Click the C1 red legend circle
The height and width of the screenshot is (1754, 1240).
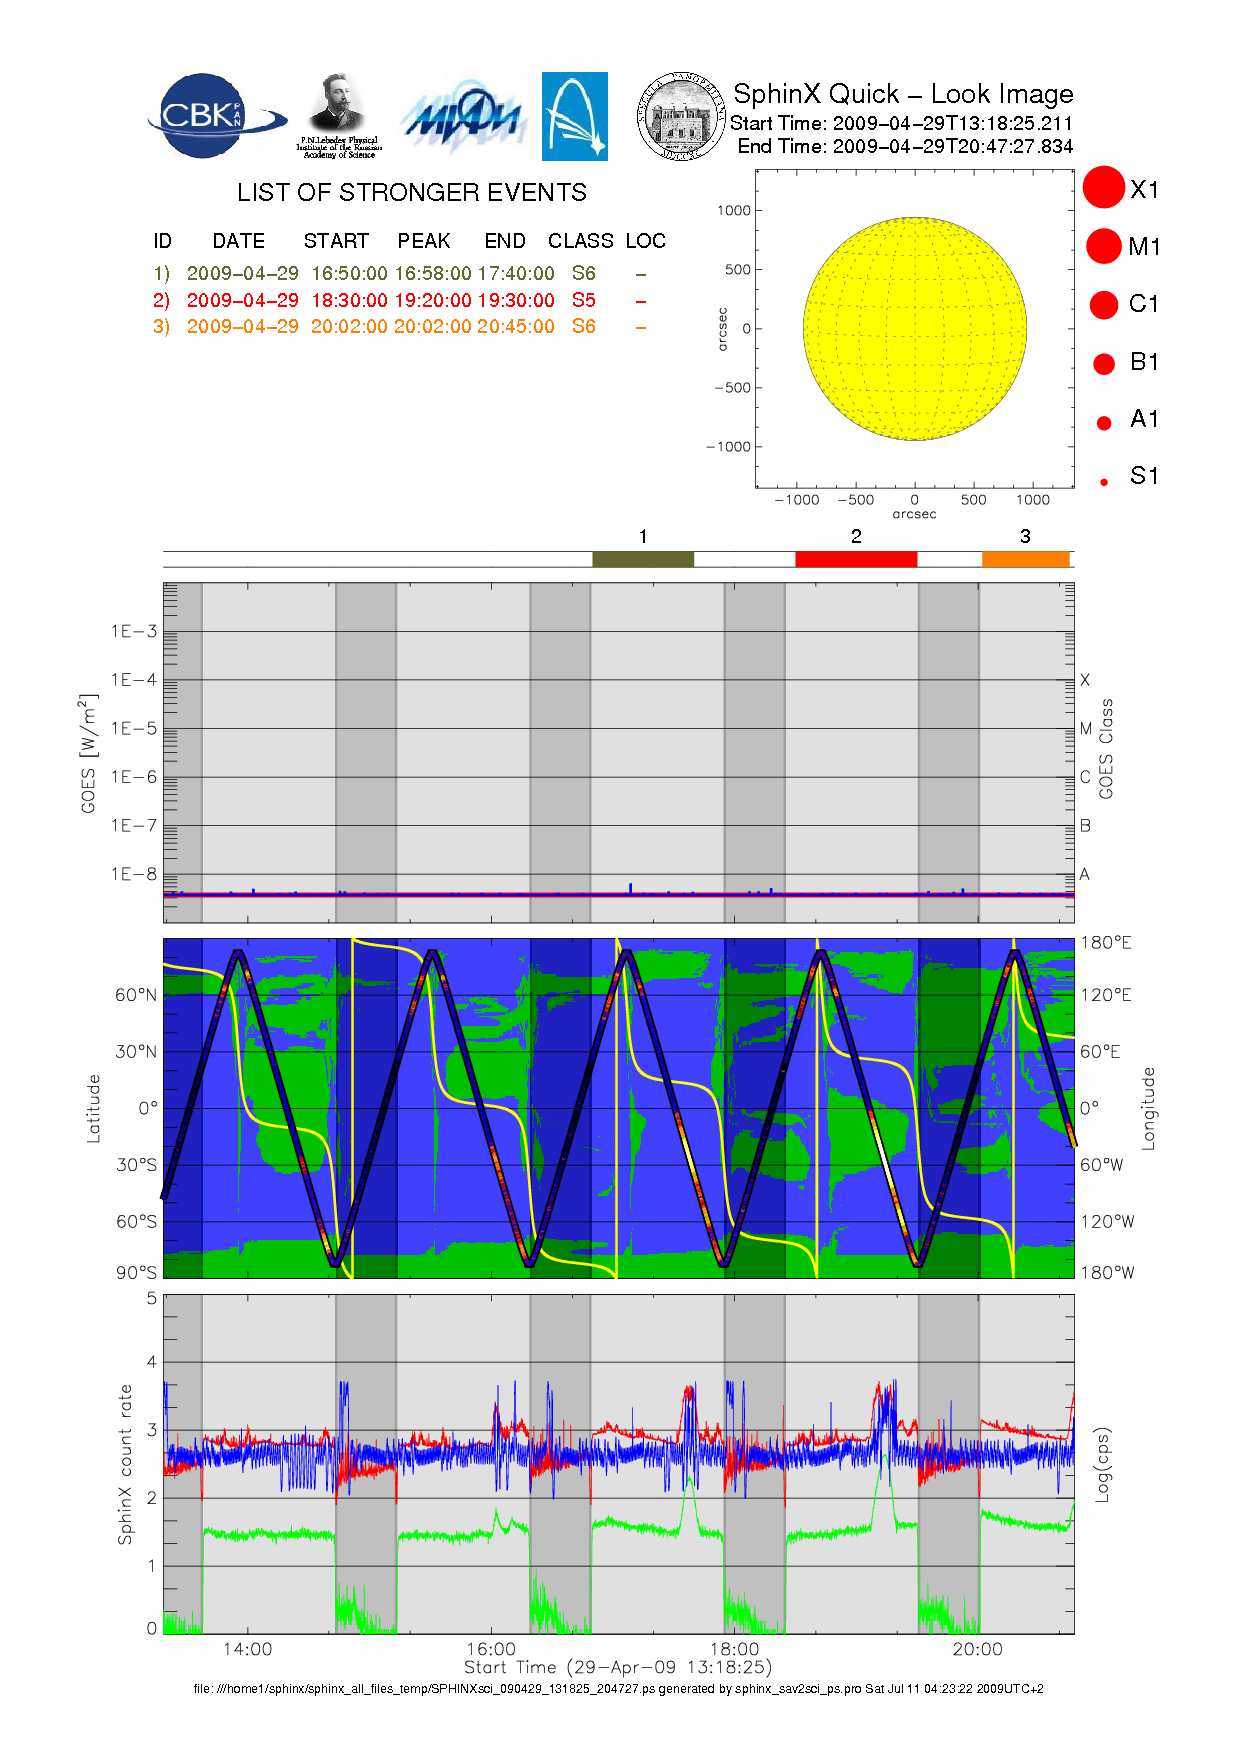pos(1104,305)
